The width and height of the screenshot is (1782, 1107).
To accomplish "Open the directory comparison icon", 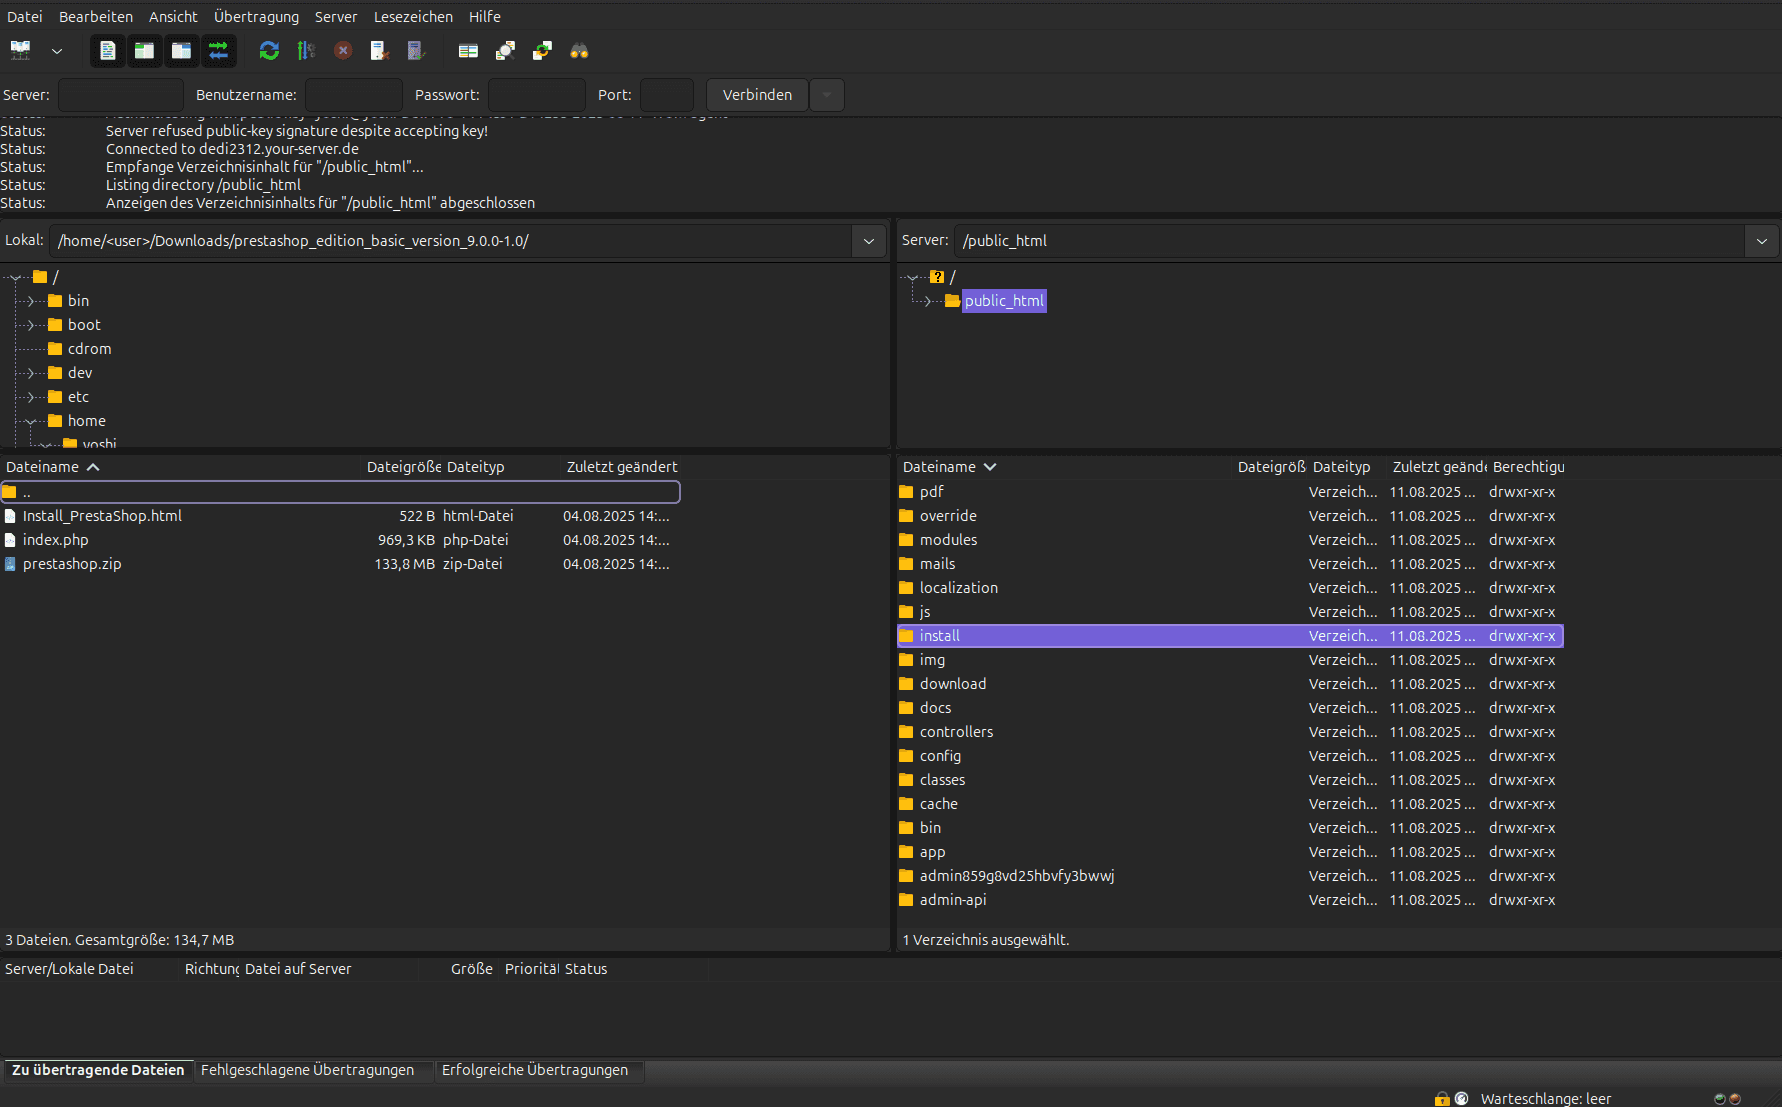I will pyautogui.click(x=505, y=51).
